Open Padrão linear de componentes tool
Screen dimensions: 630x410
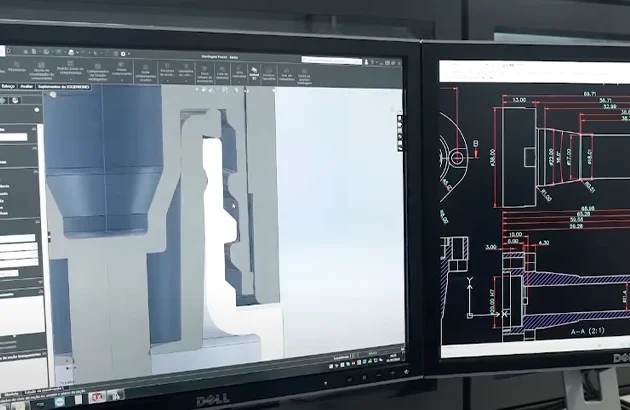point(70,70)
